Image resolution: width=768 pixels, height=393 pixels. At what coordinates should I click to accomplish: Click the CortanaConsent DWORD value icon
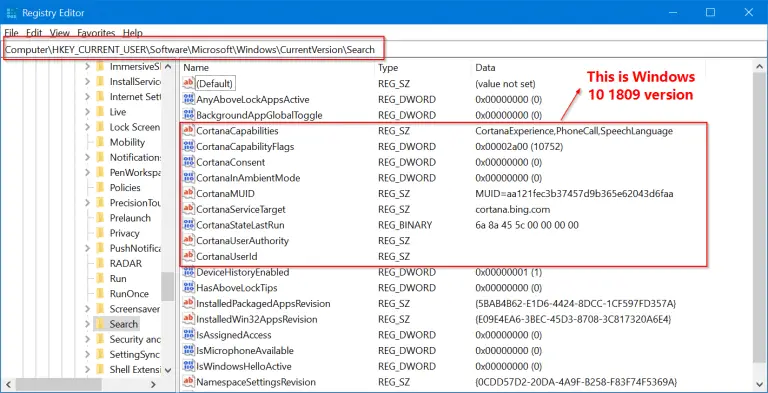coord(189,162)
